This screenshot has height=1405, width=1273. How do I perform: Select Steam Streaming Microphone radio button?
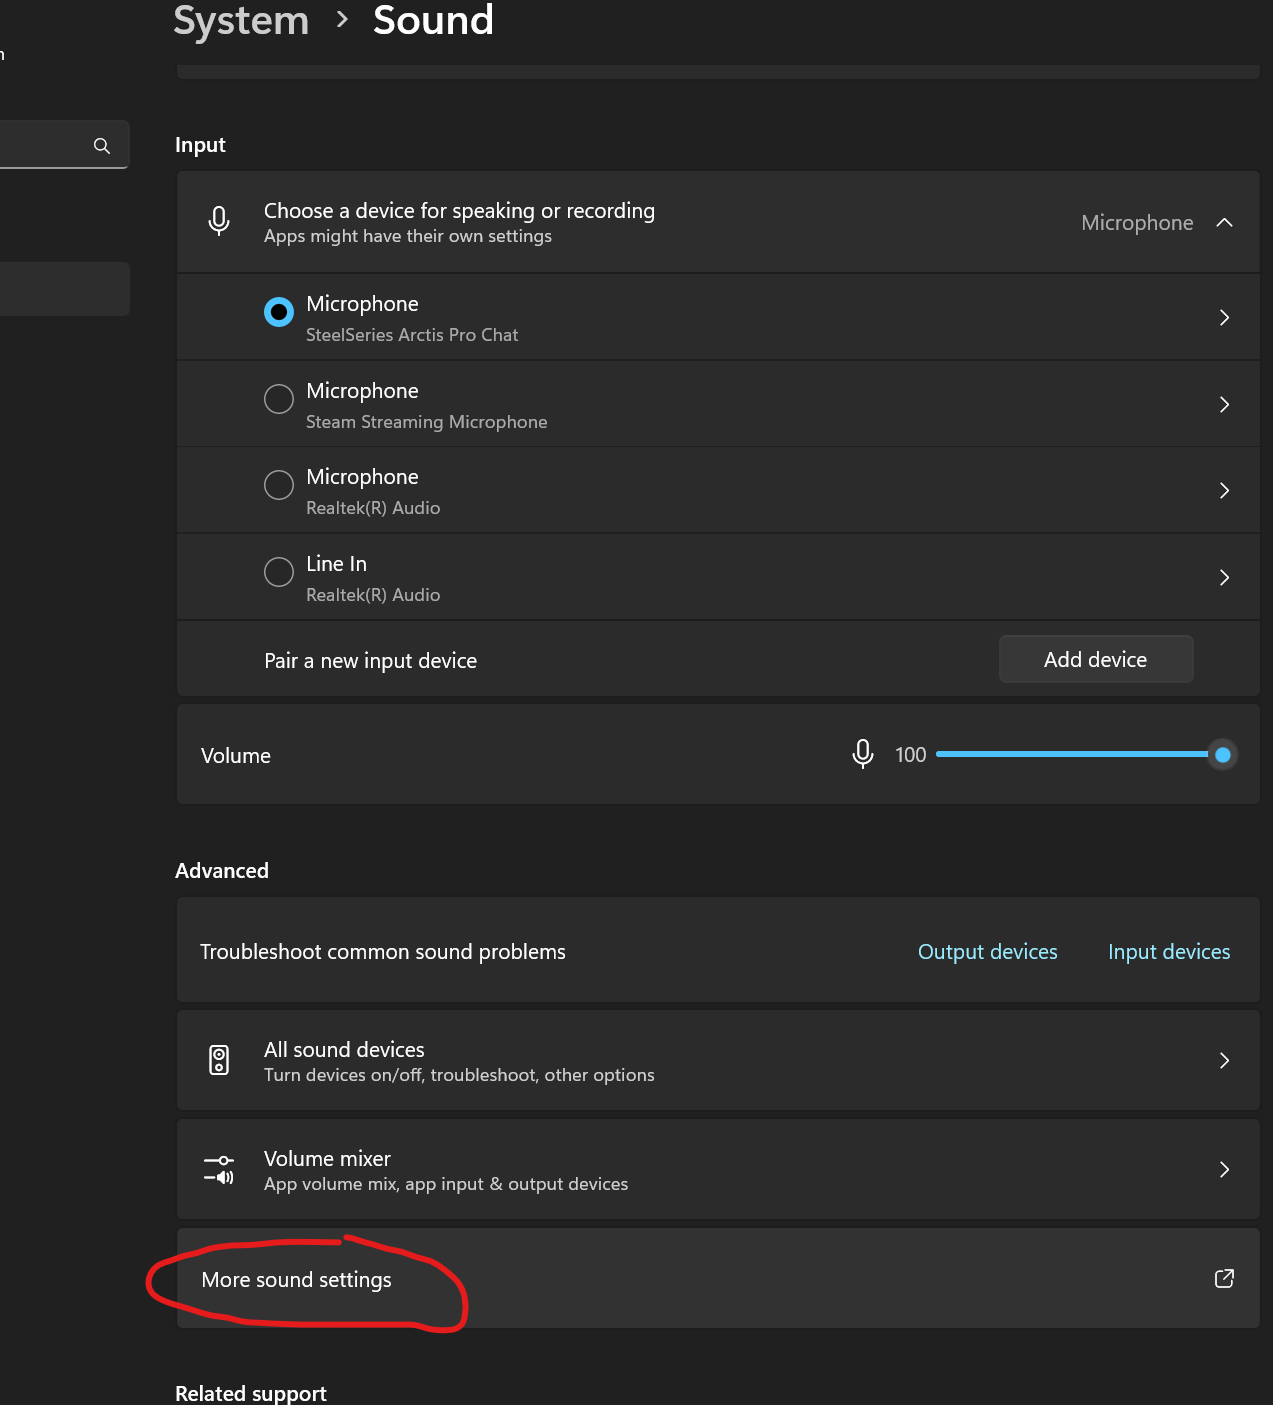[x=279, y=399]
